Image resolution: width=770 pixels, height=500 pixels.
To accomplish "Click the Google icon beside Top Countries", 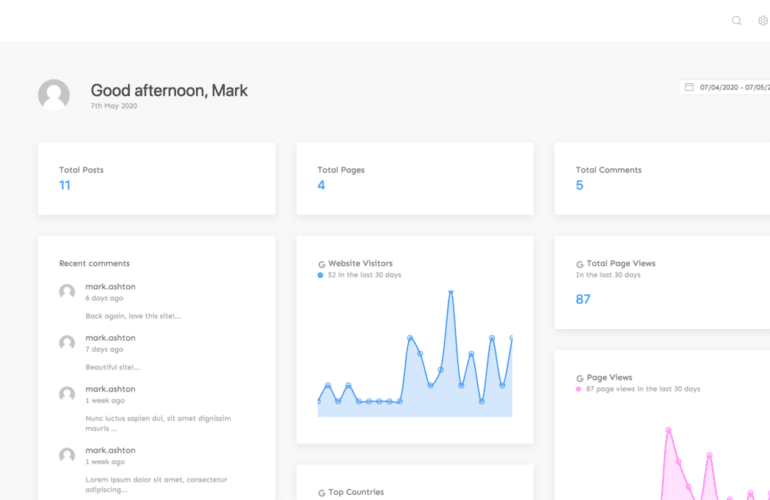I will click(x=321, y=492).
